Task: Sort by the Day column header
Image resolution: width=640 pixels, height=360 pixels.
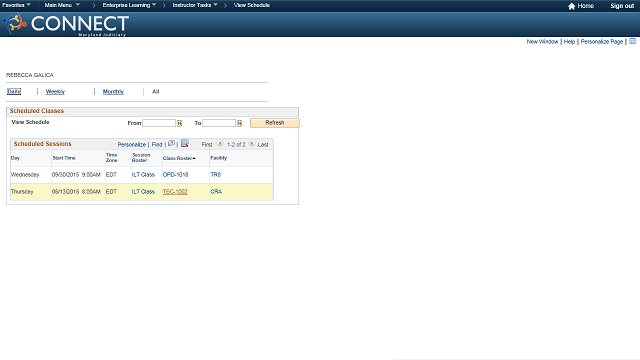Action: click(15, 158)
